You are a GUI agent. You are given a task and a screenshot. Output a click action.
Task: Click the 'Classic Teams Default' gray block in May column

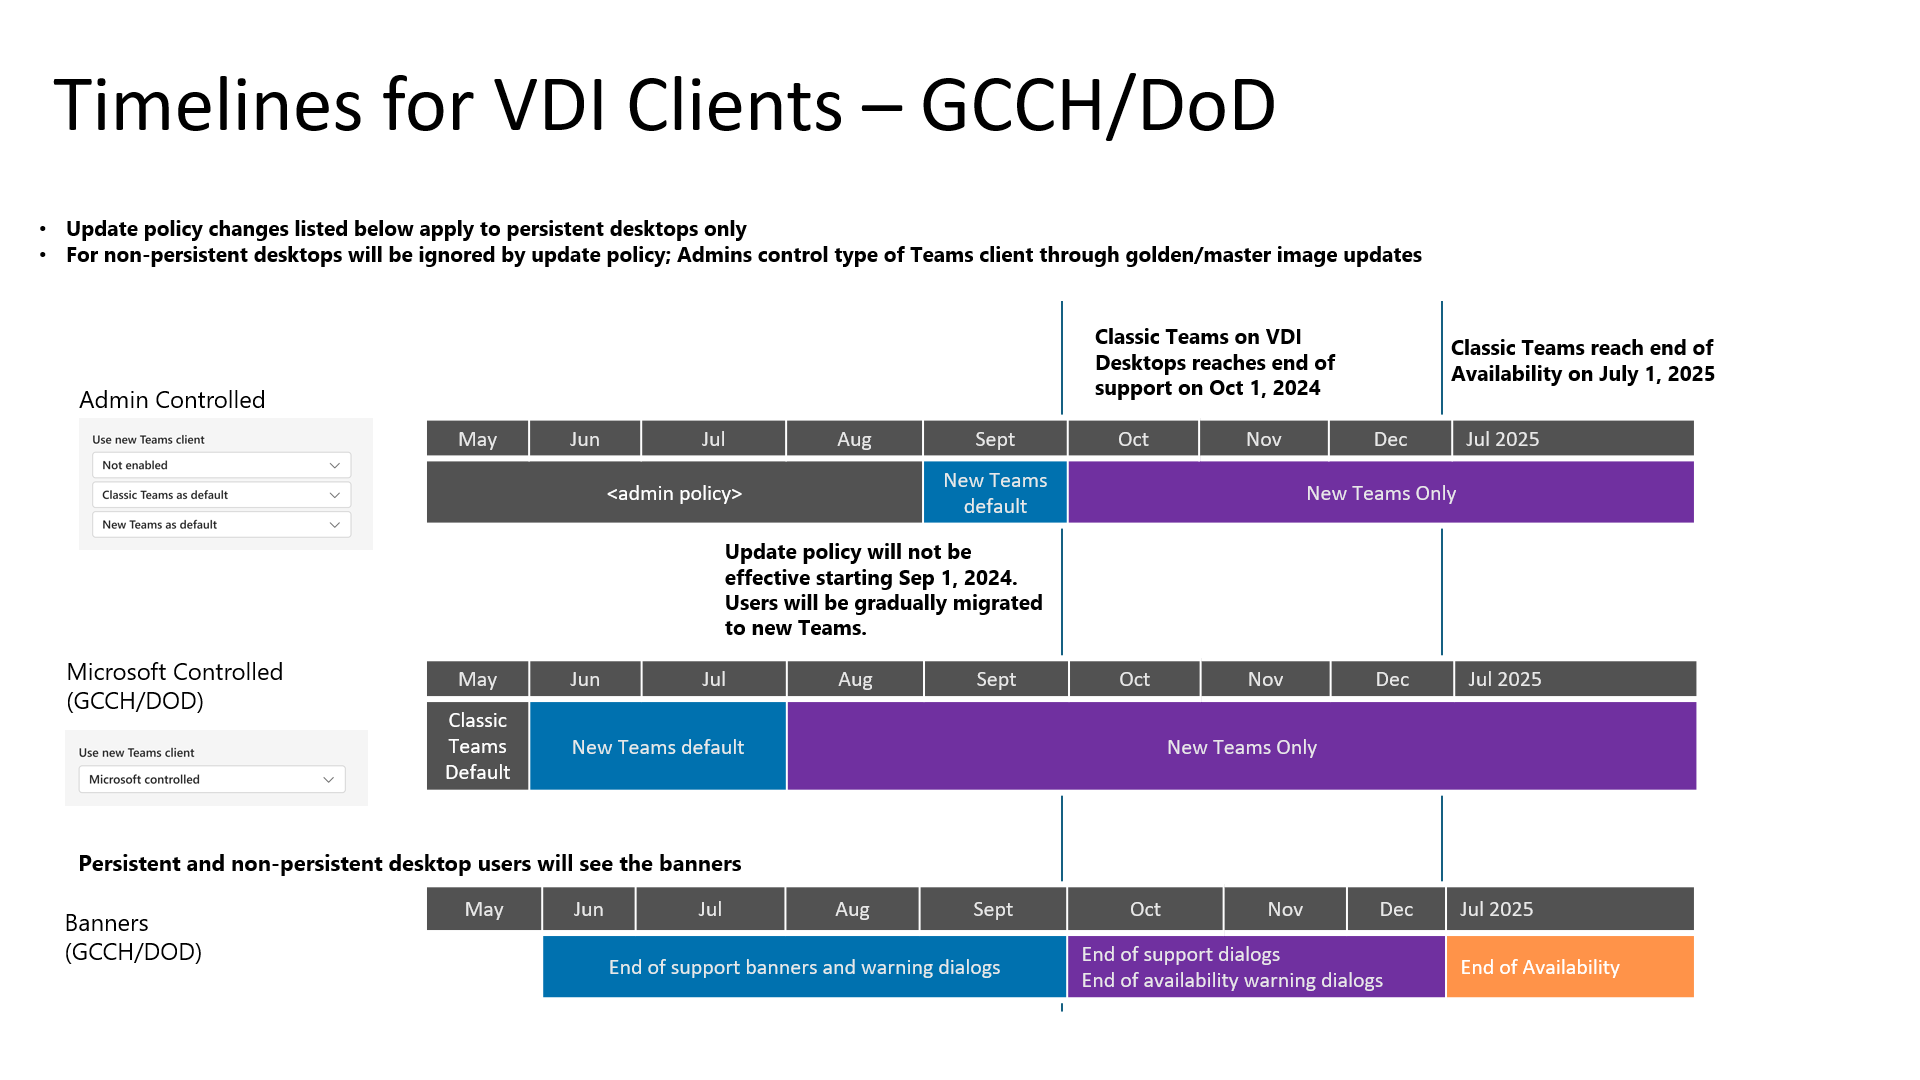coord(477,746)
